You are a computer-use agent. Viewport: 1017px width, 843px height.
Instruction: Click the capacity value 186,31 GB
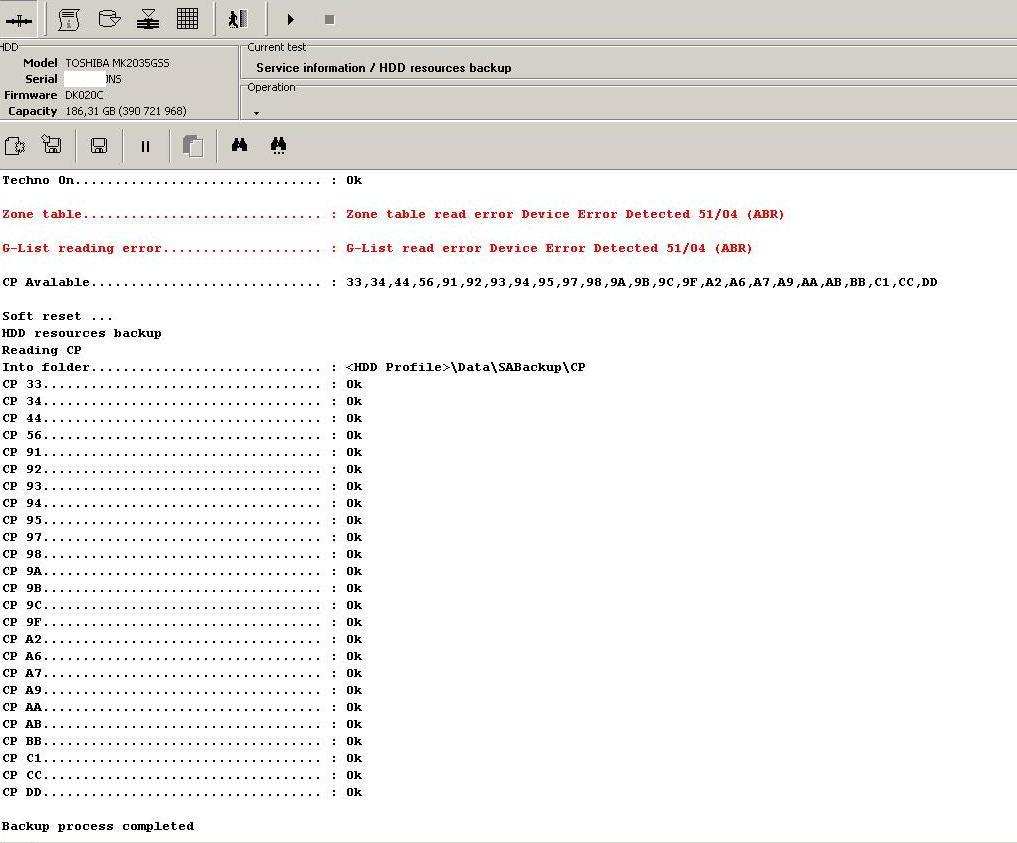[x=126, y=111]
